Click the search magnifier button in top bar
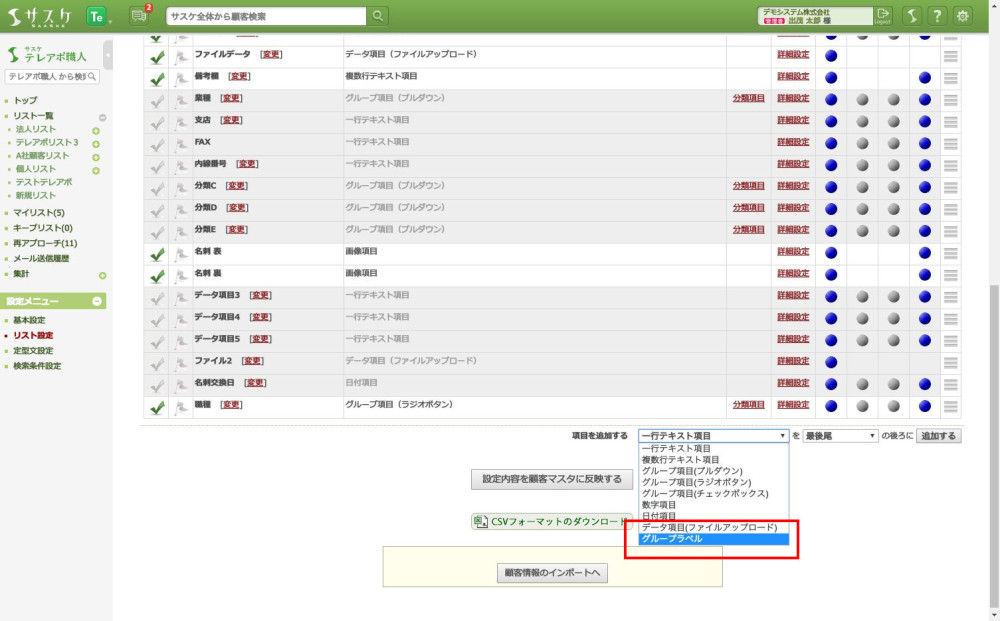 coord(377,16)
